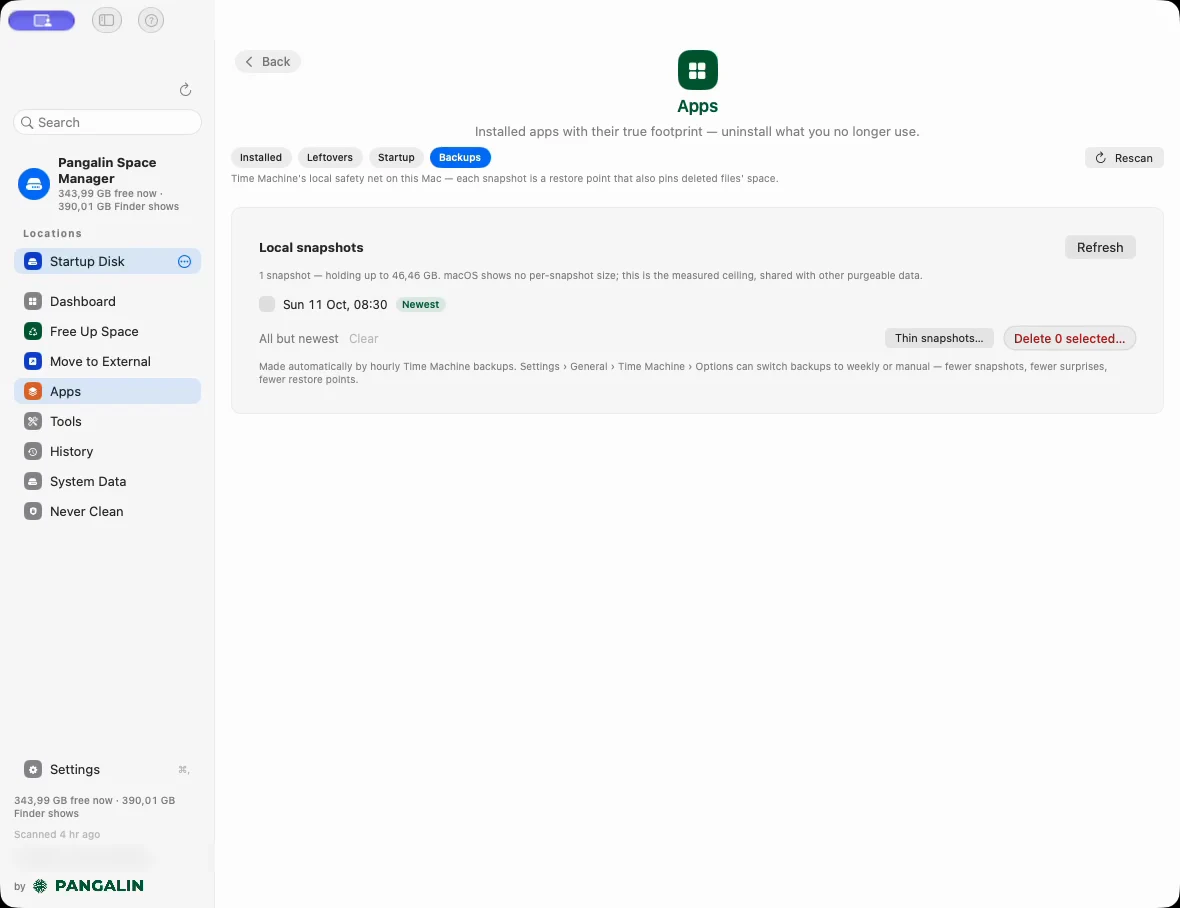Click the Apps sidebar icon
The height and width of the screenshot is (908, 1180).
point(32,391)
